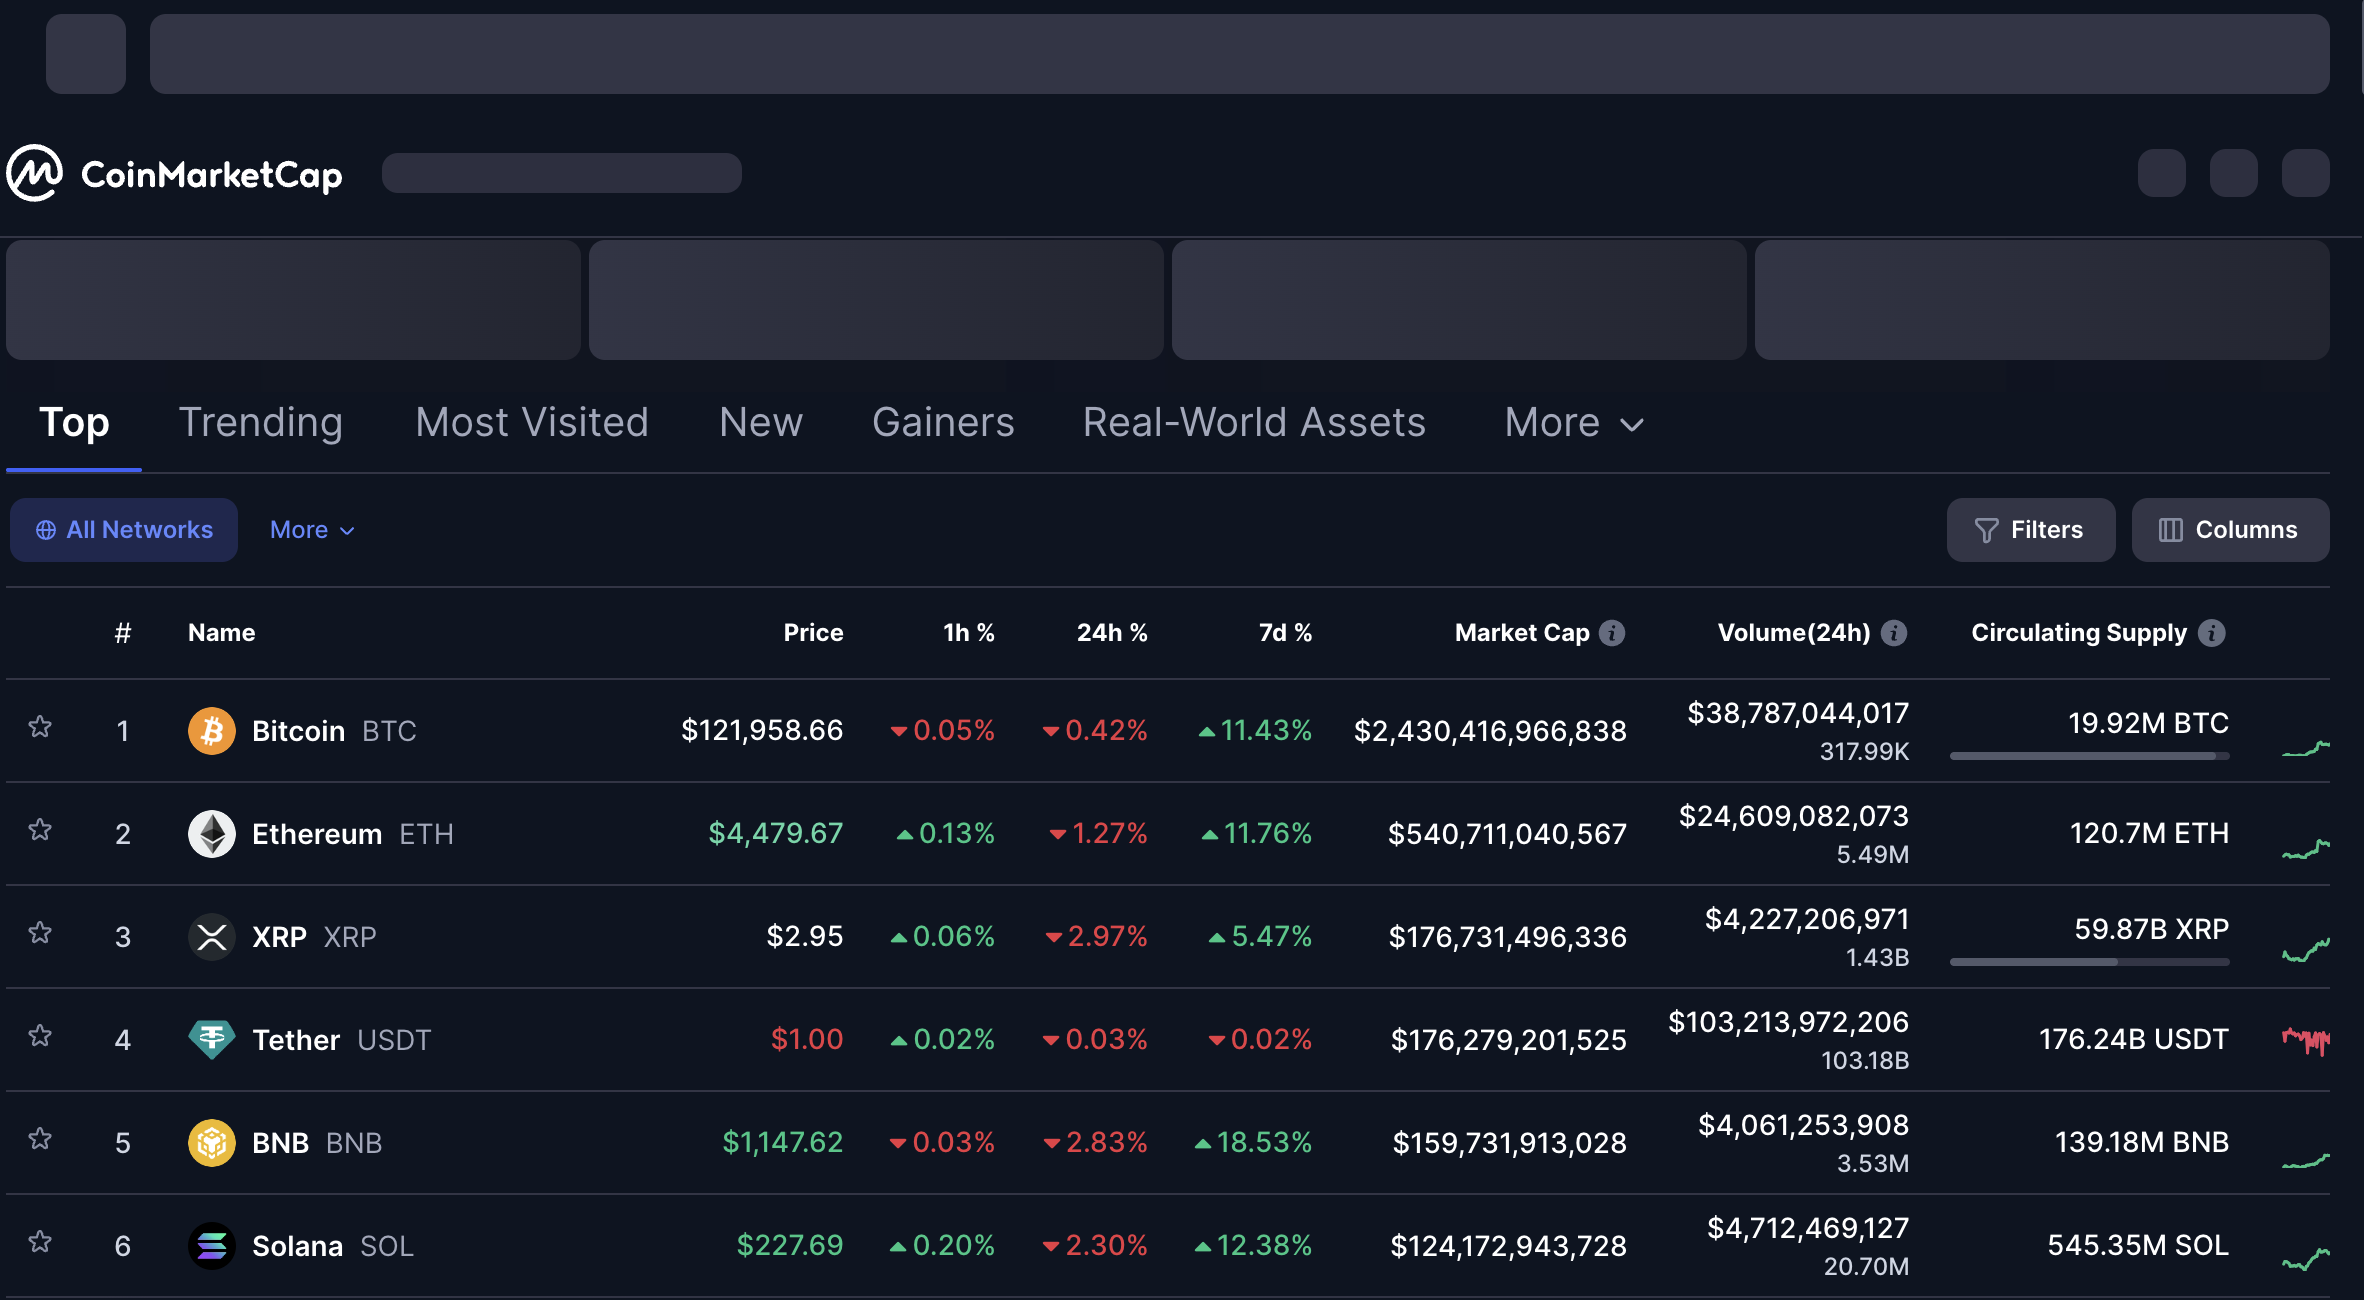Image resolution: width=2364 pixels, height=1300 pixels.
Task: Expand the More networks dropdown
Action: [x=312, y=530]
